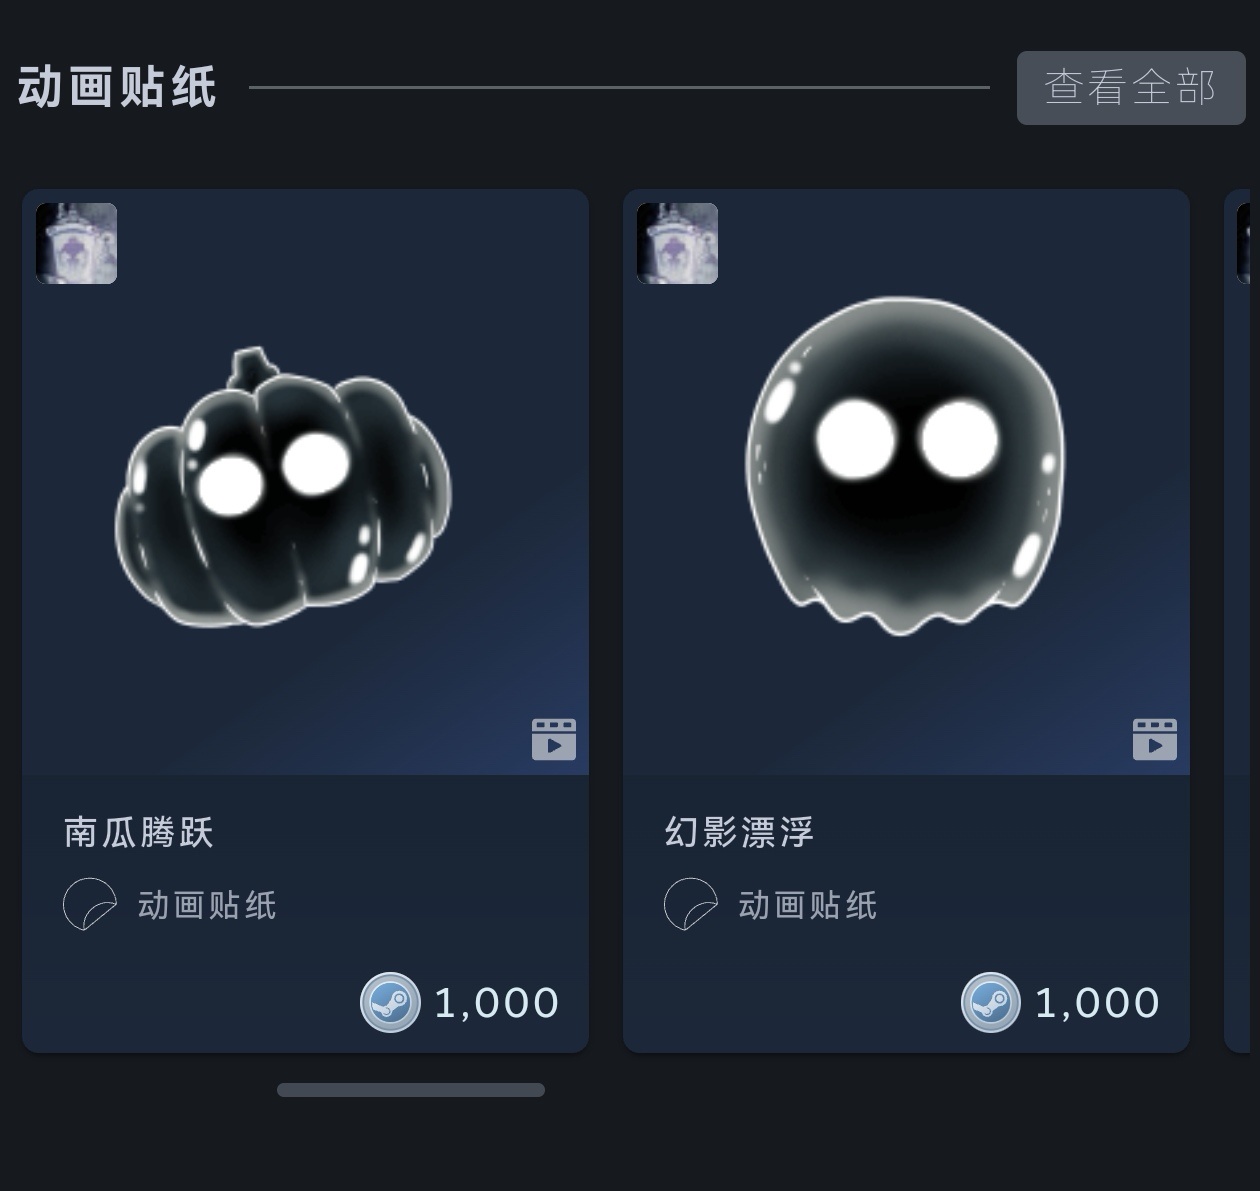Viewport: 1260px width, 1191px height.
Task: Click the 动画贴纸 label under 幻影漂浮
Action: pos(808,905)
